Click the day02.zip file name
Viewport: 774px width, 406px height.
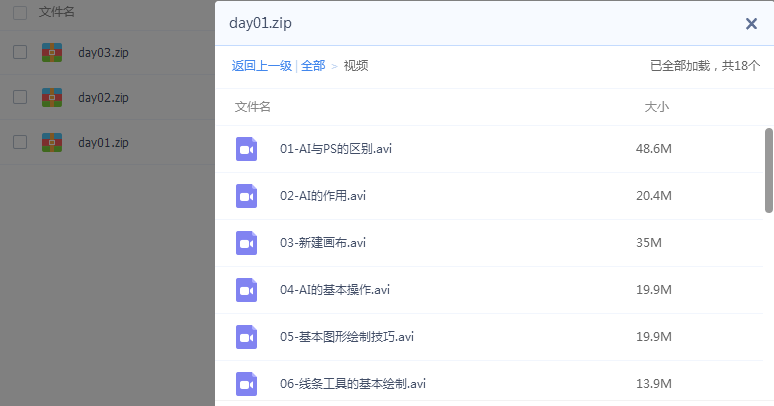[x=103, y=97]
